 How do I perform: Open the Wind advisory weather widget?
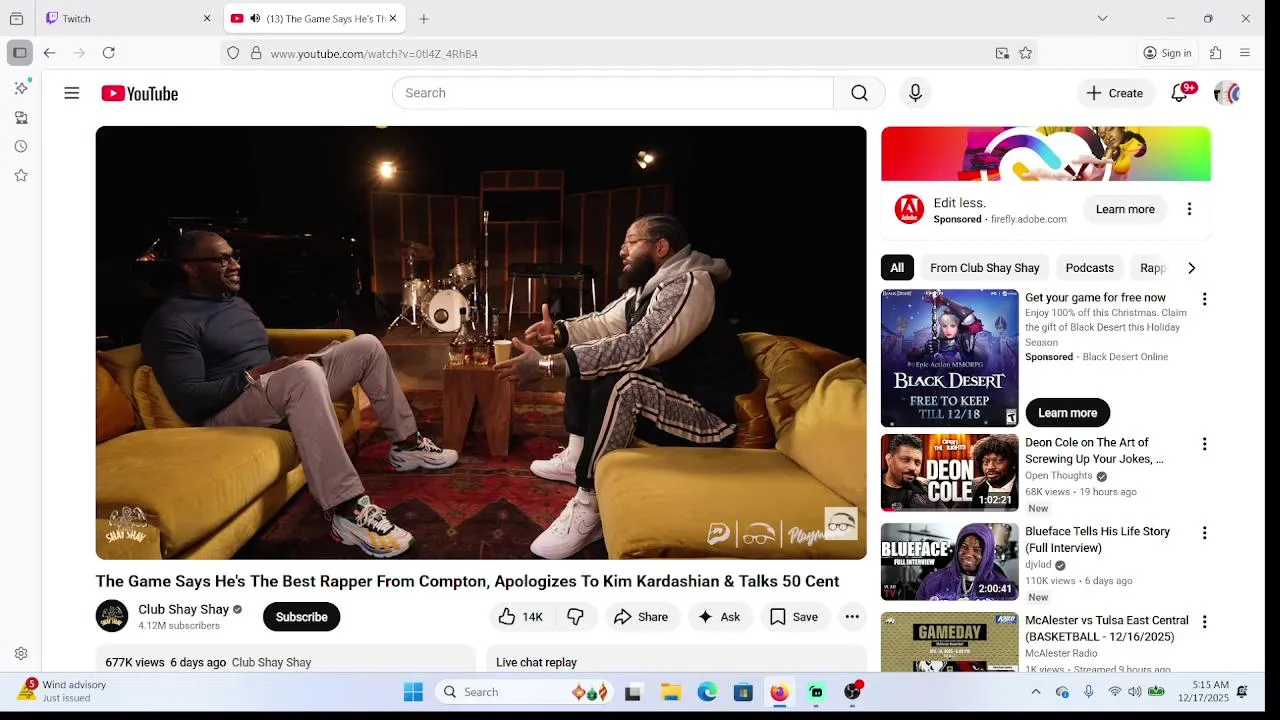(x=62, y=691)
